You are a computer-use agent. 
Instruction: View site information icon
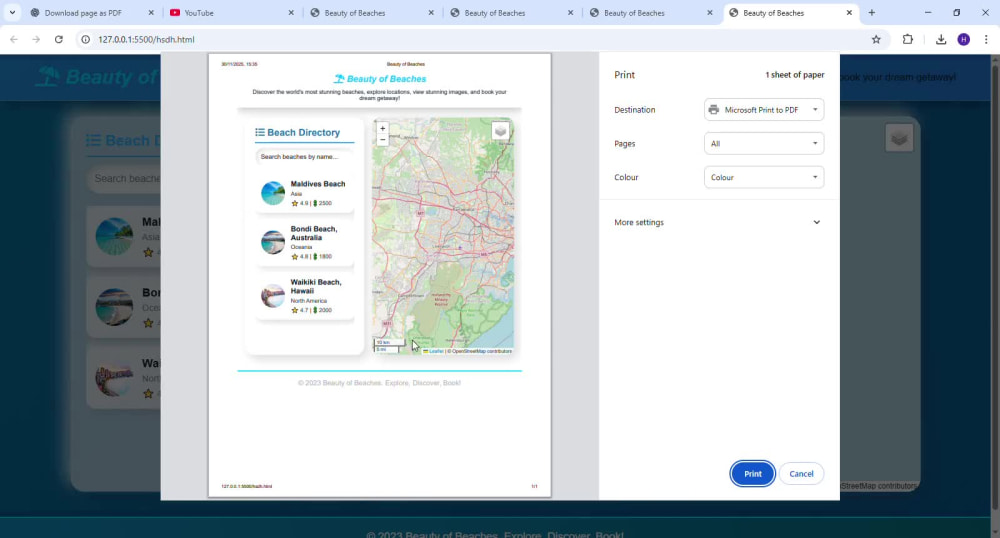[x=85, y=40]
